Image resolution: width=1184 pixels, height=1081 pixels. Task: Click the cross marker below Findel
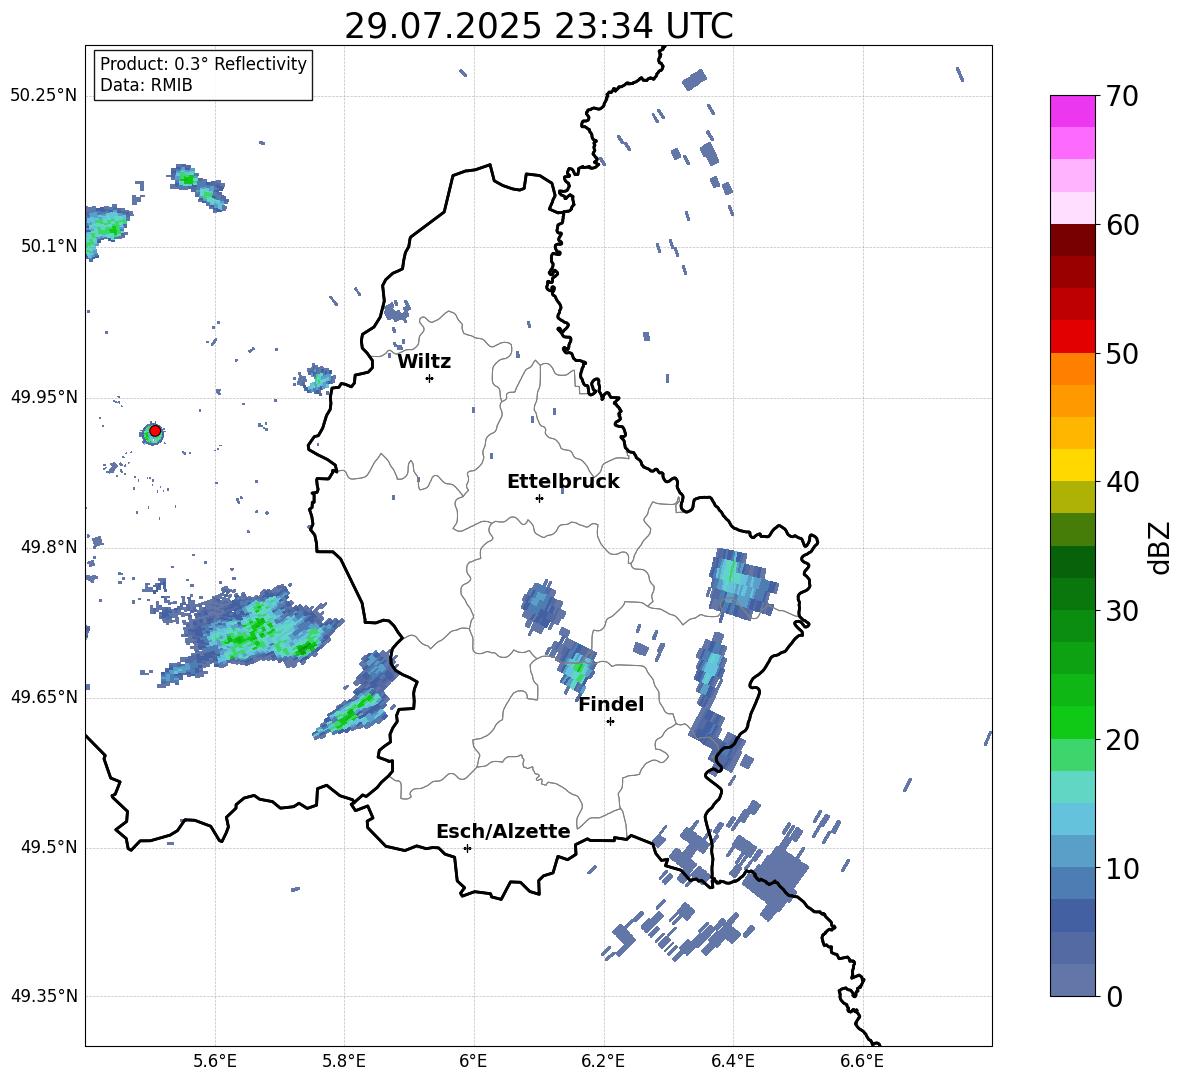[x=610, y=722]
